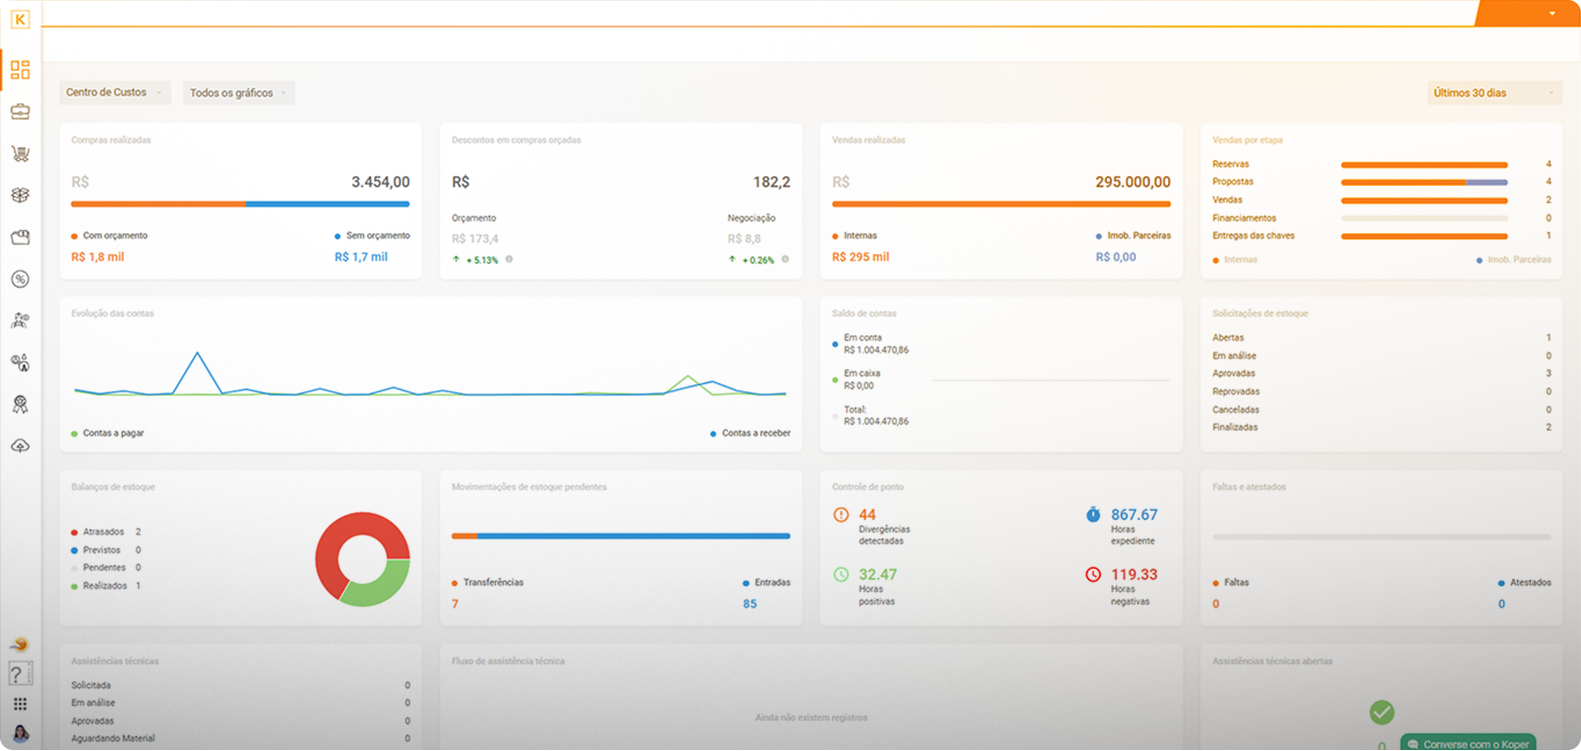Toggle the Contas a pagar legend item
The width and height of the screenshot is (1581, 751).
click(x=108, y=433)
